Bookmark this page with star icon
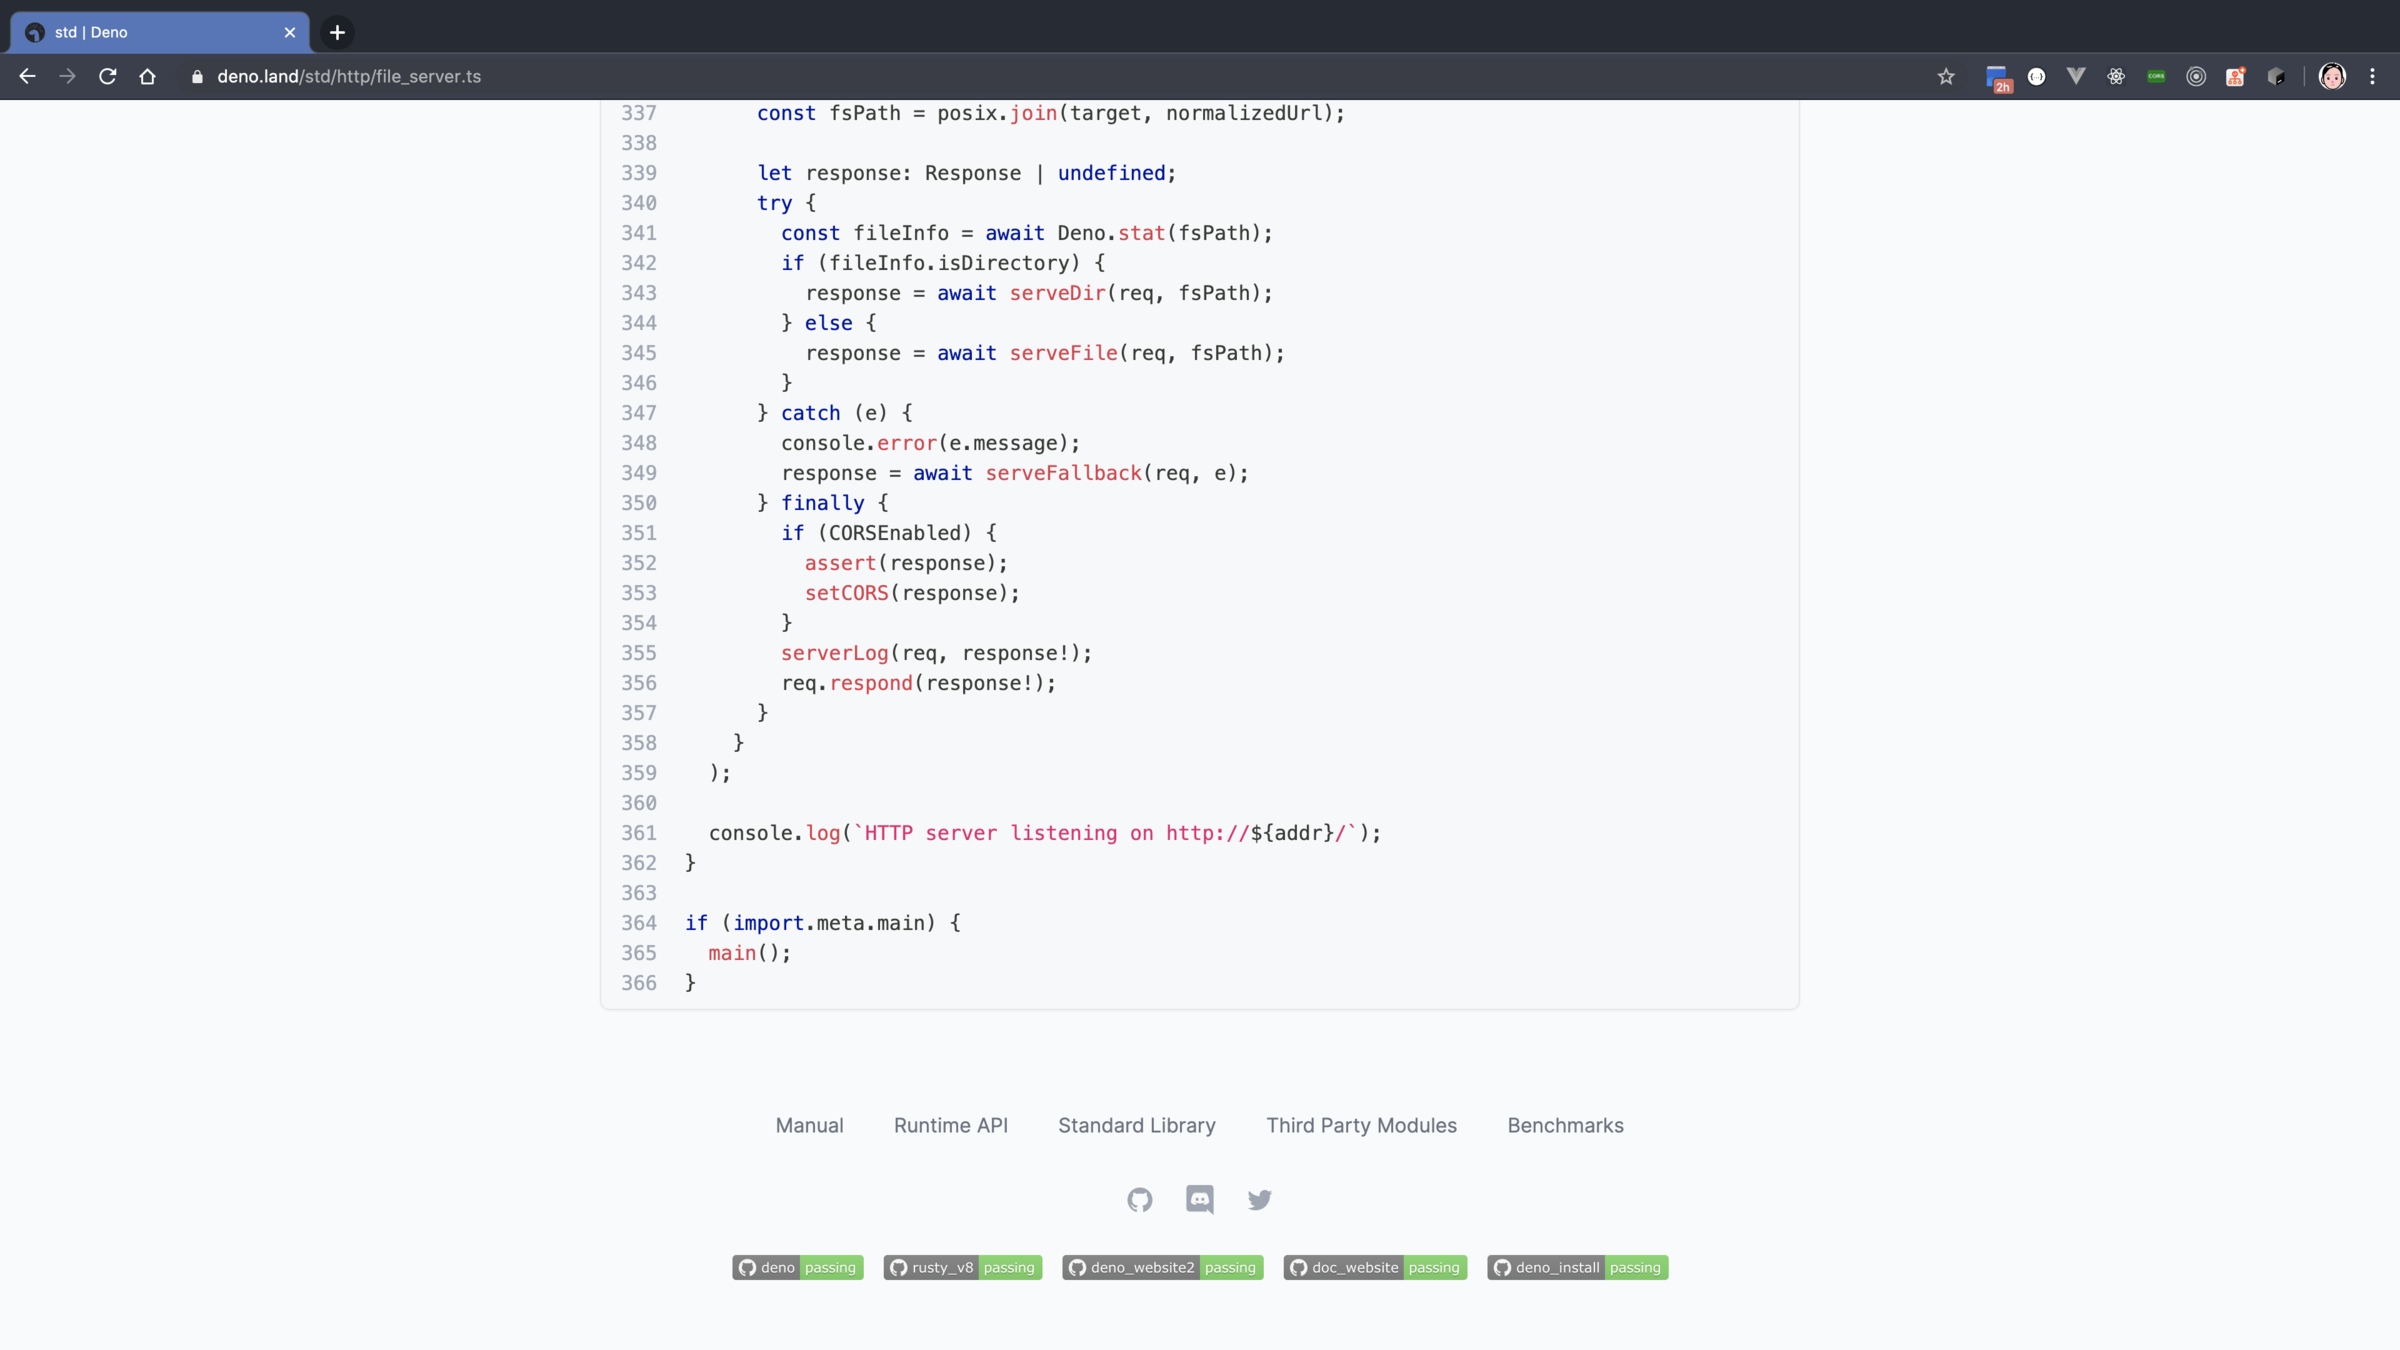The height and width of the screenshot is (1350, 2400). click(1945, 76)
